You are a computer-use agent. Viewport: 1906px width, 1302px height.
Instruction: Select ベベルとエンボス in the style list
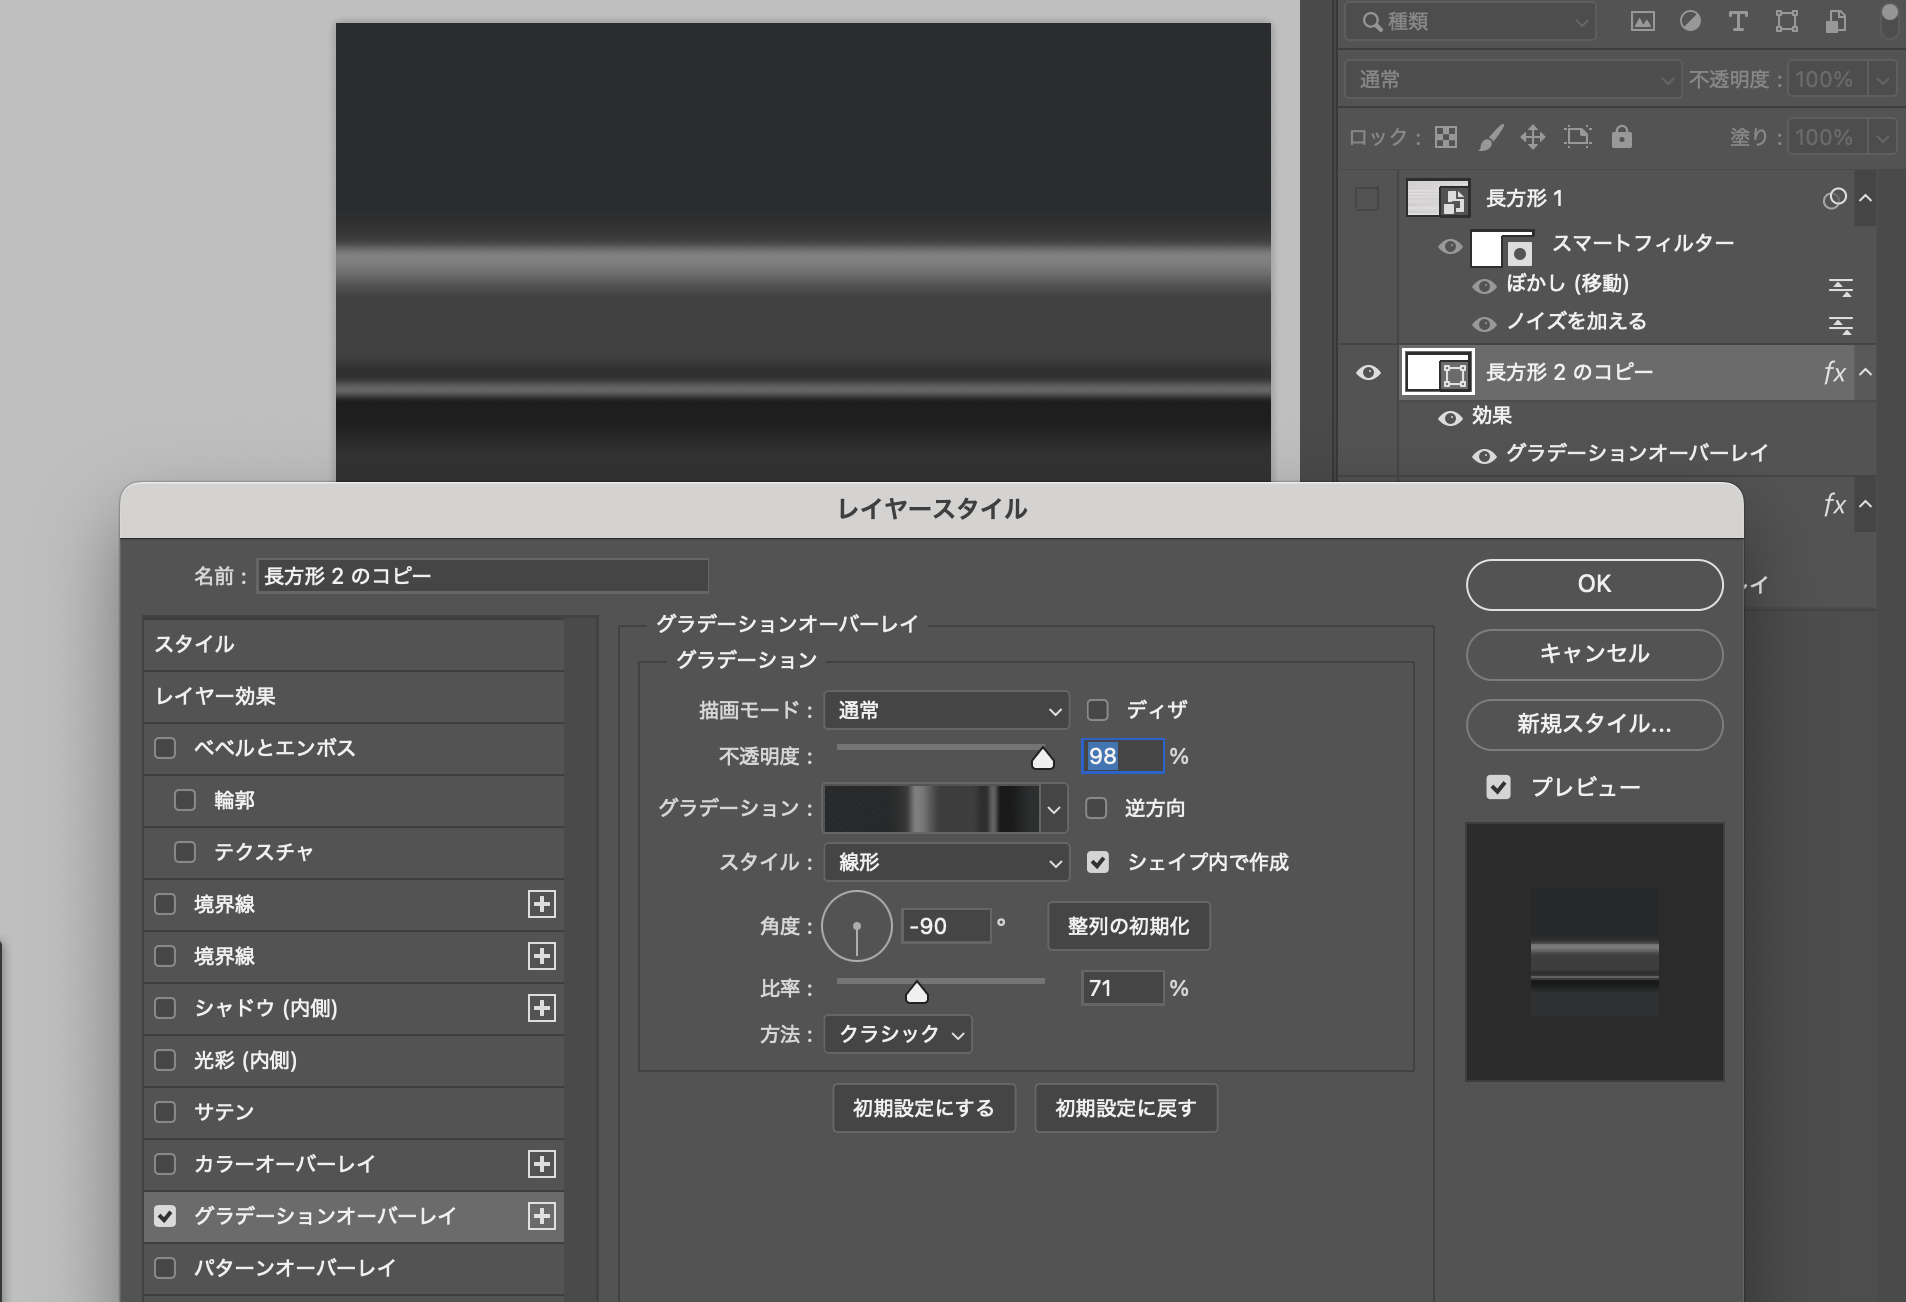click(x=274, y=748)
